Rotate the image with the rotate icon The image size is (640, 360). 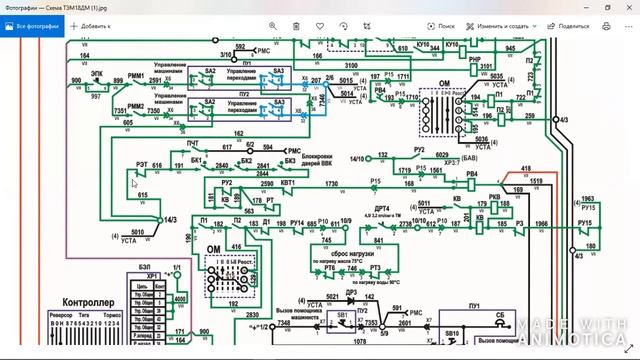click(344, 26)
